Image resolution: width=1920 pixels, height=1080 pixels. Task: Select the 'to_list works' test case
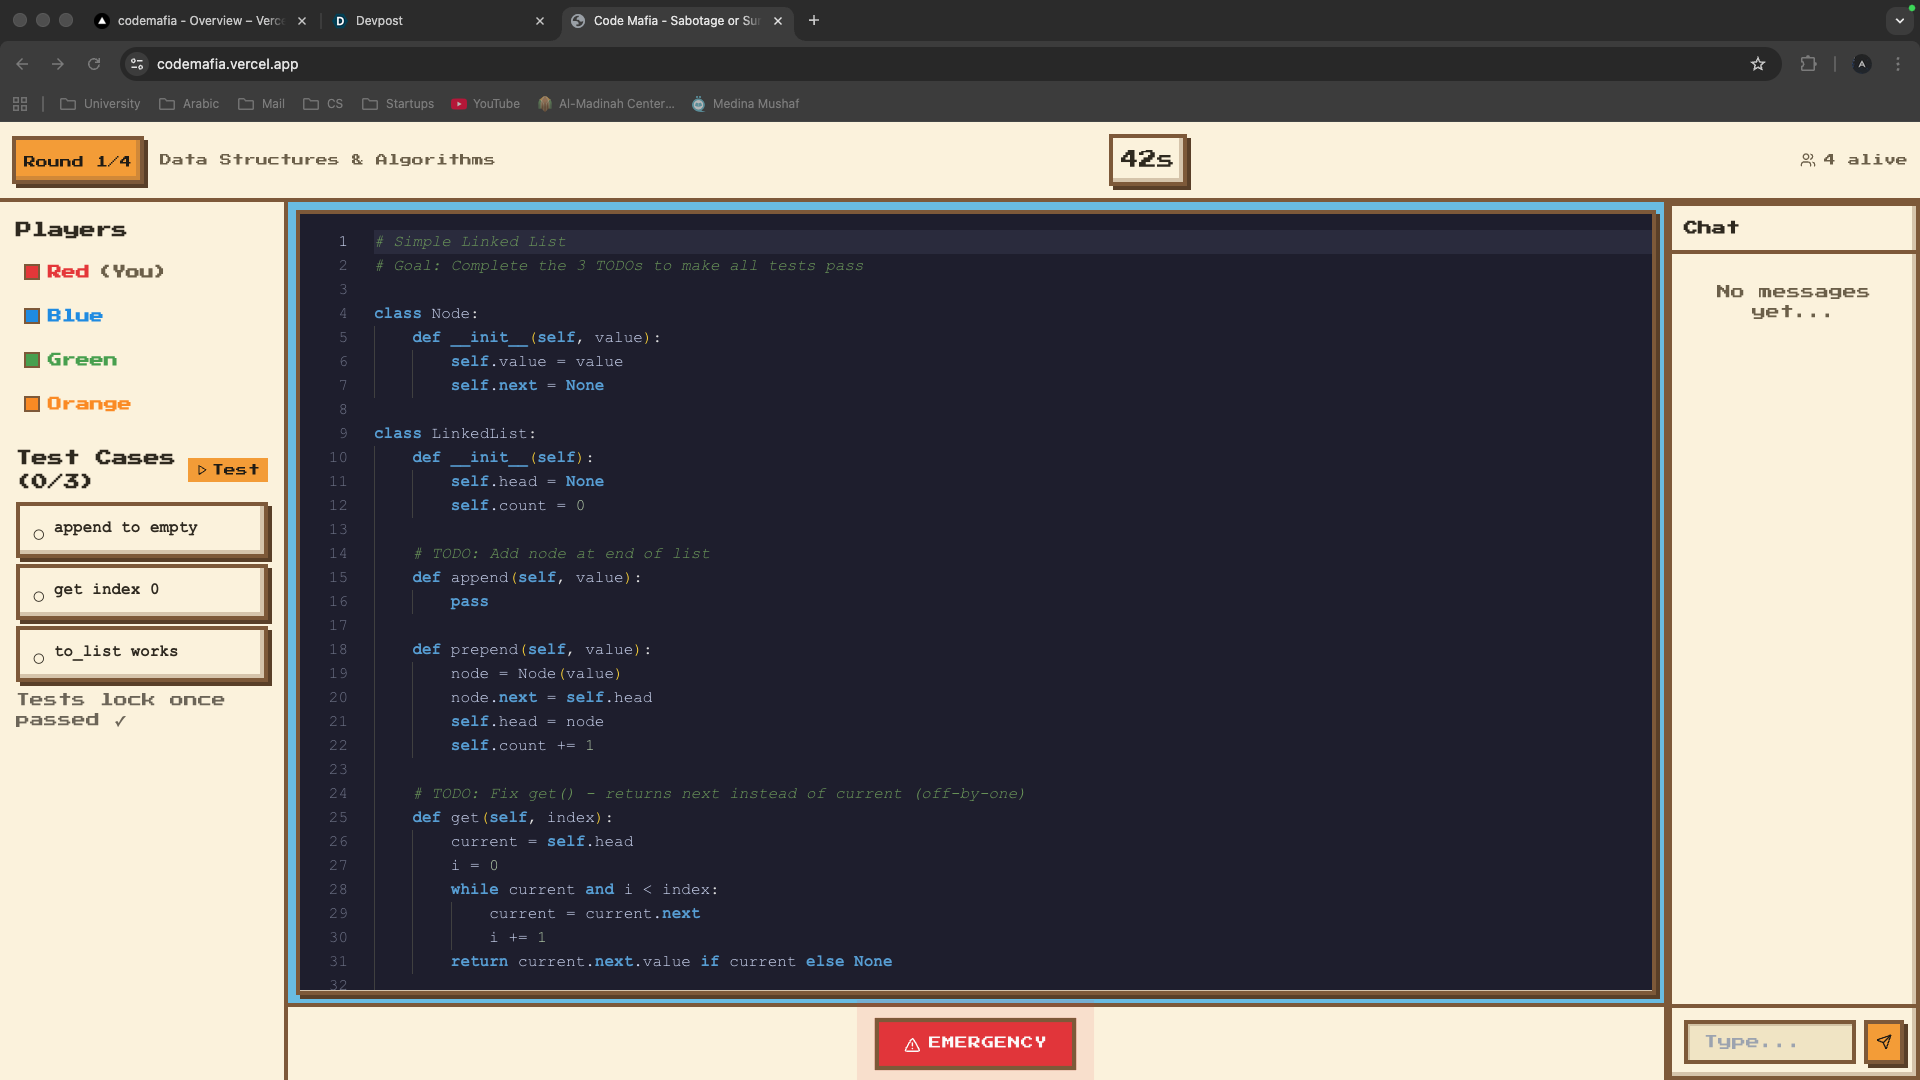tap(142, 653)
